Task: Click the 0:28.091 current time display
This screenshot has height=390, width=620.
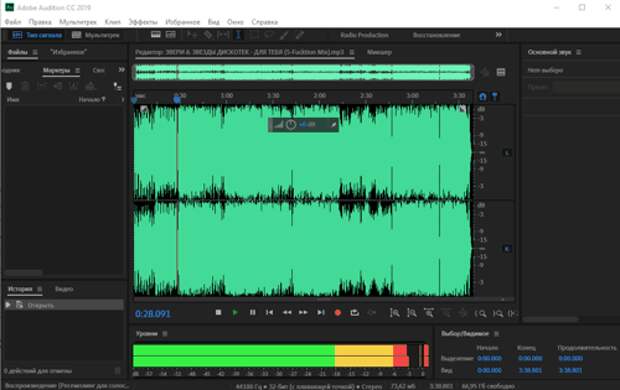Action: tap(153, 314)
